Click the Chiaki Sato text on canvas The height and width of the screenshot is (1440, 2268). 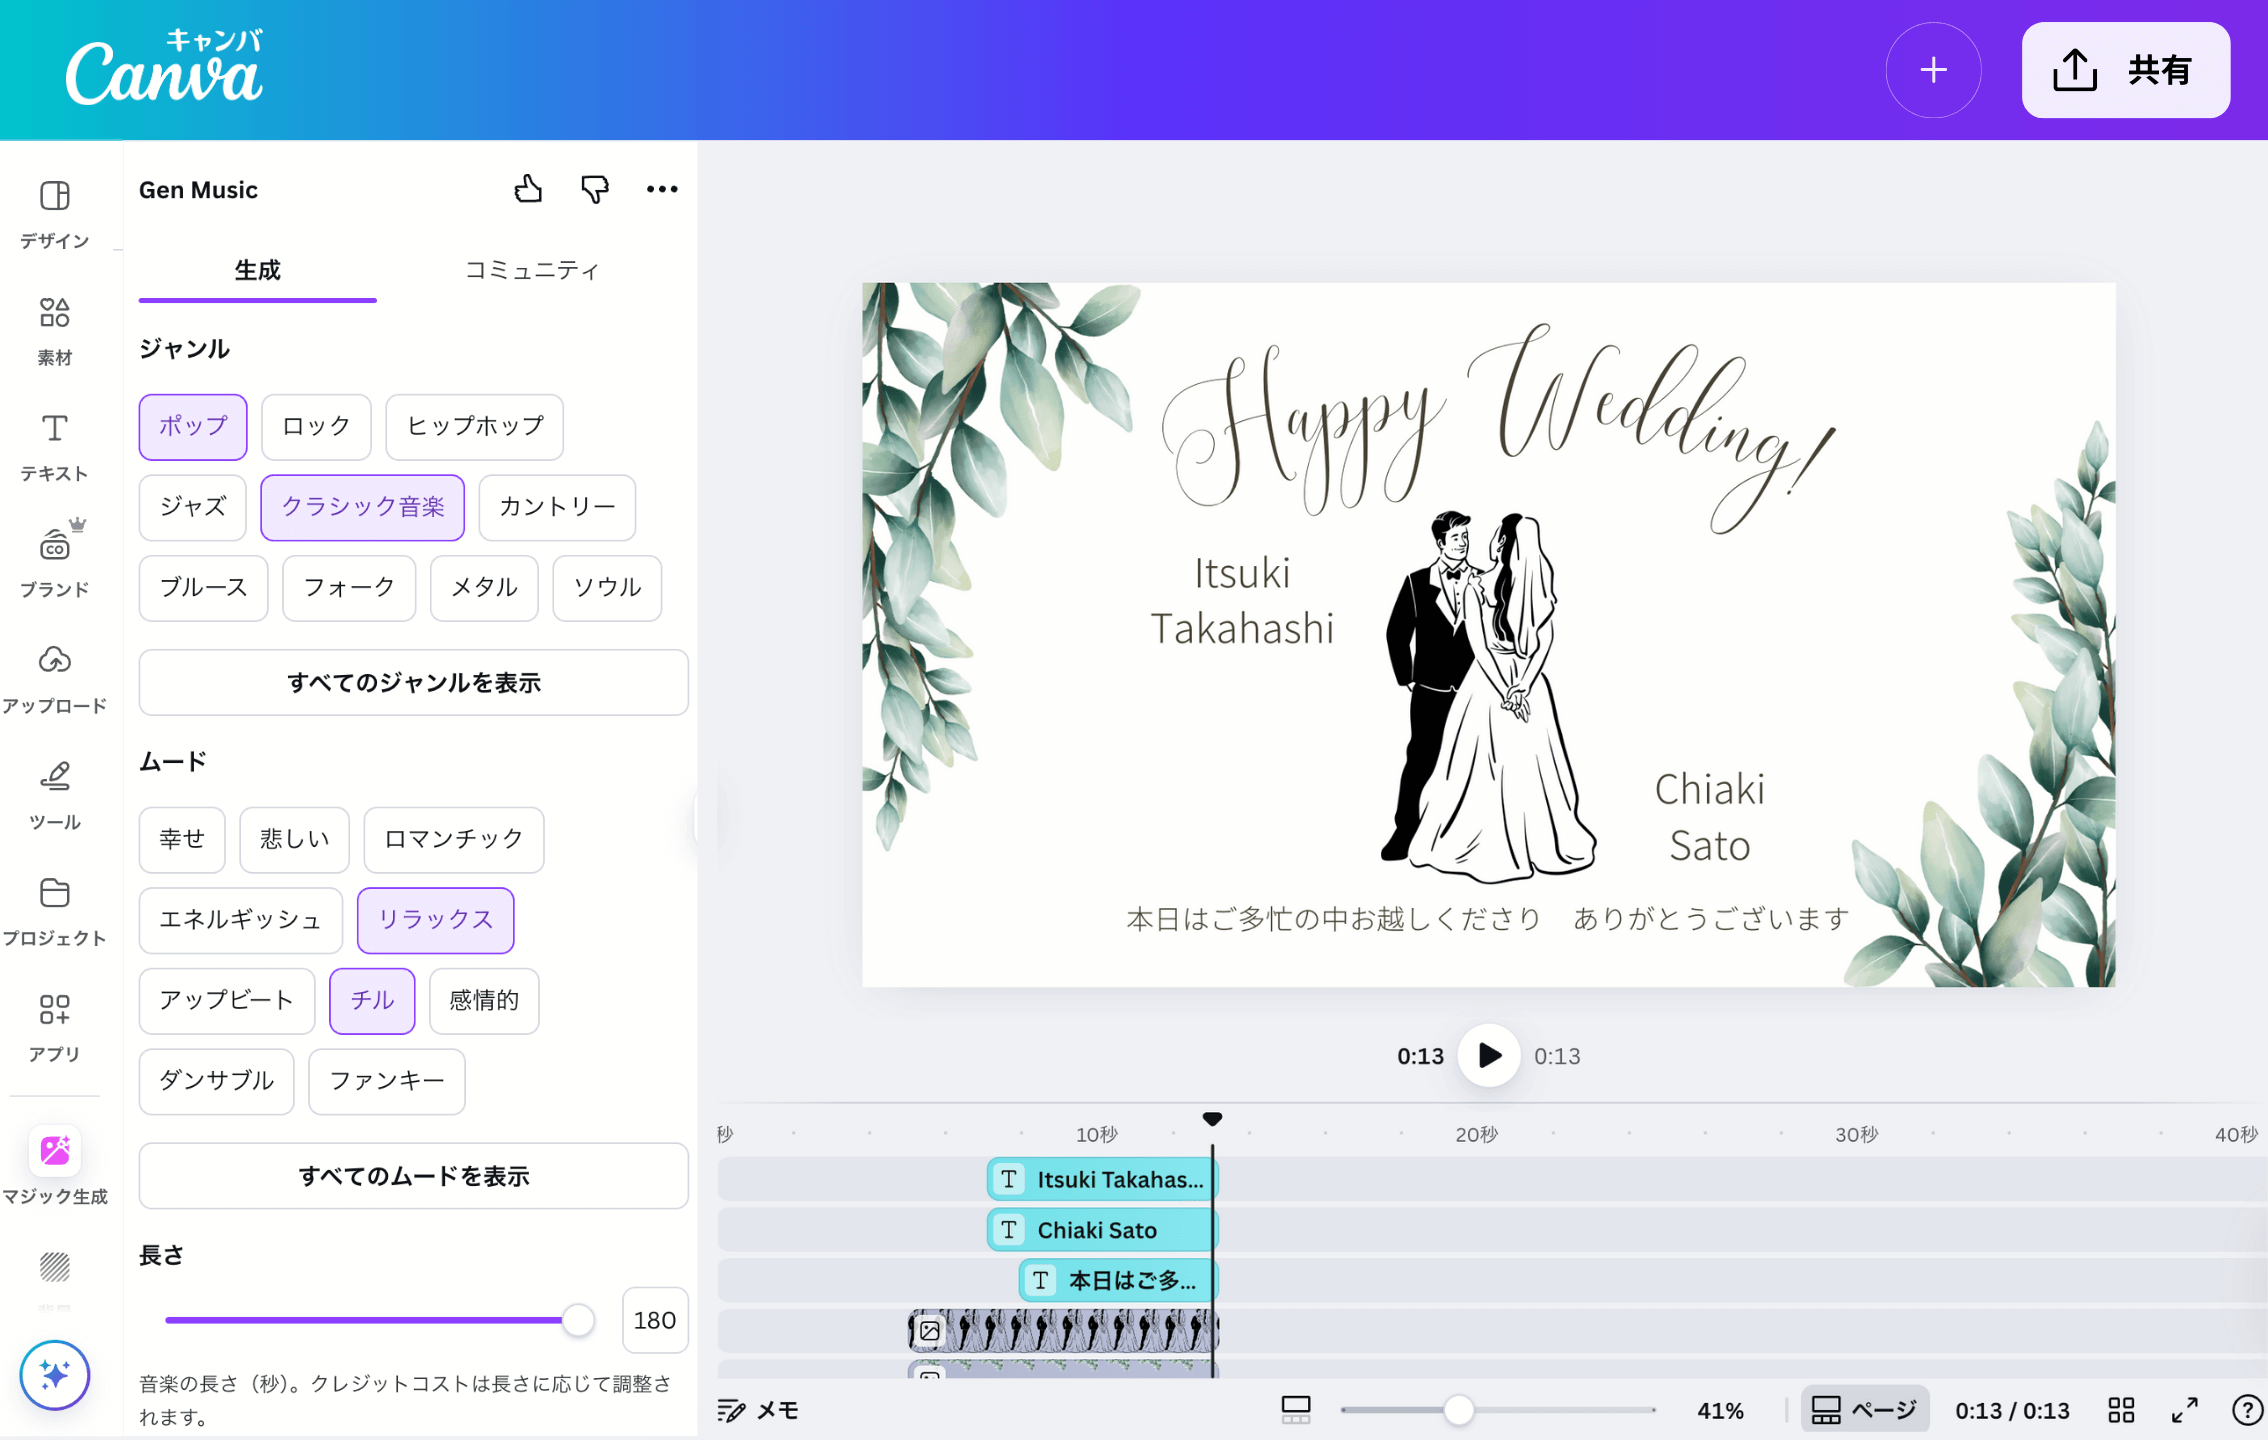coord(1710,817)
